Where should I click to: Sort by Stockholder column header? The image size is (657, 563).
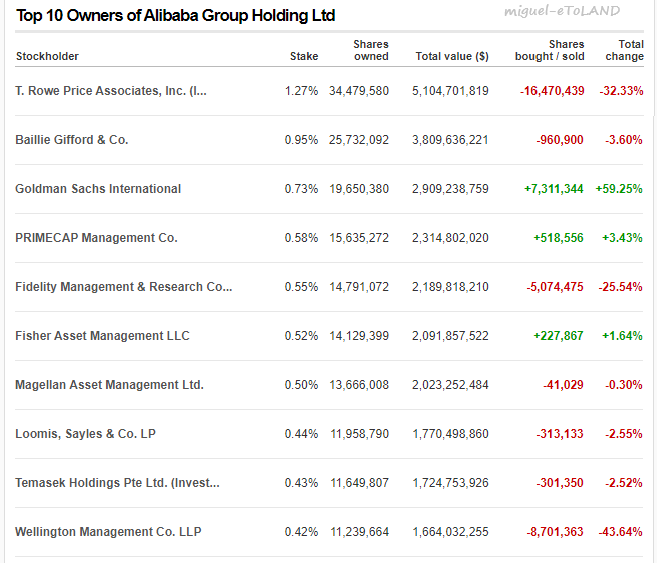coord(47,56)
